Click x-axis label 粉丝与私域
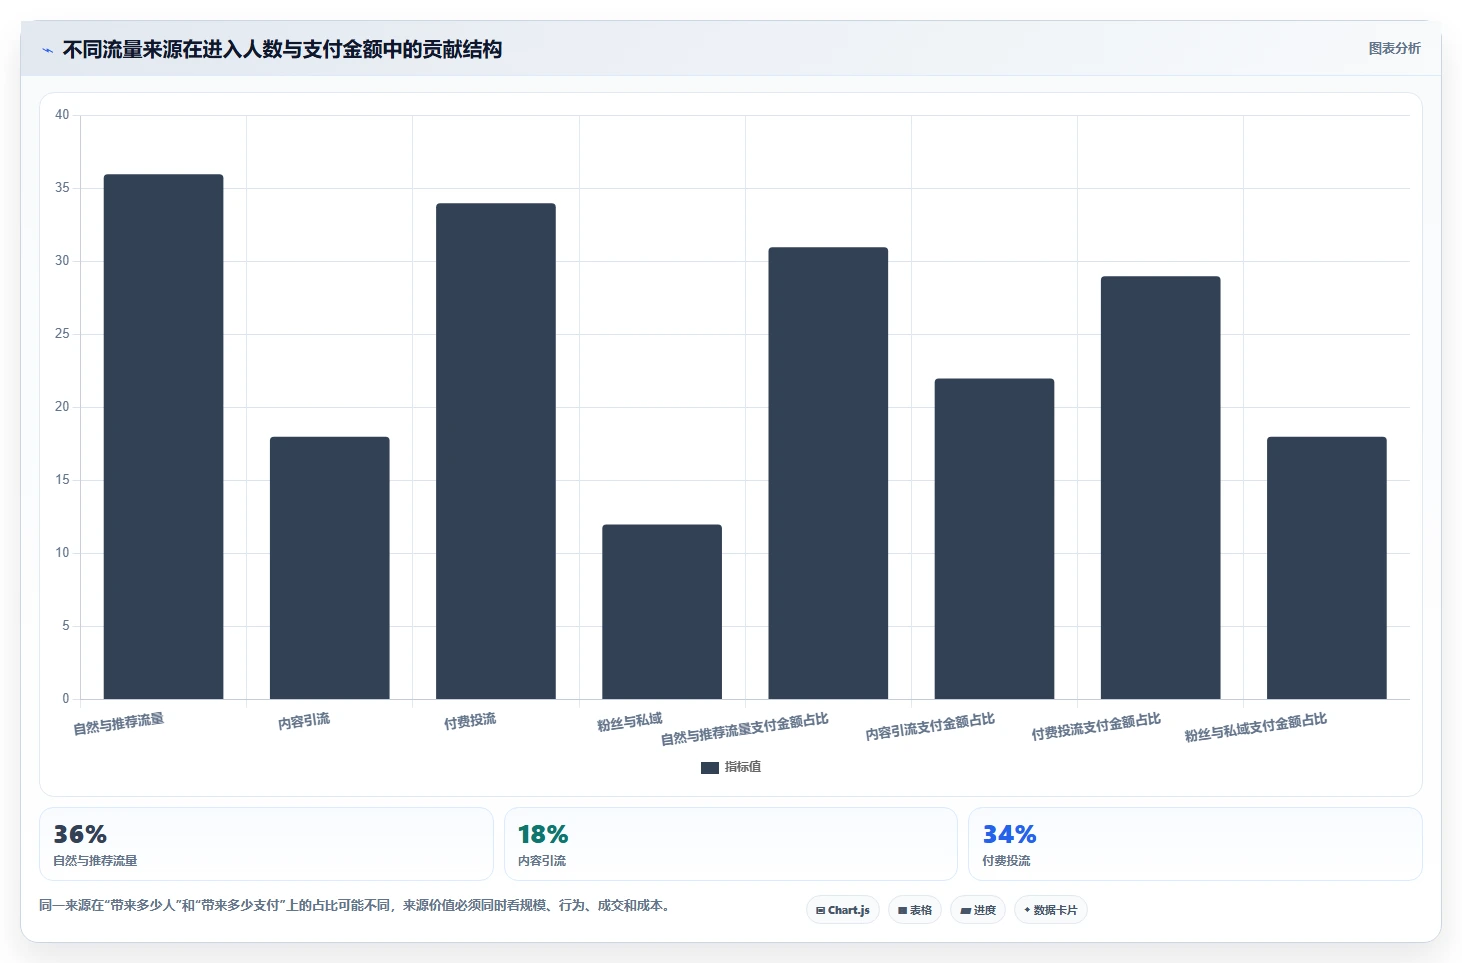 (x=630, y=722)
